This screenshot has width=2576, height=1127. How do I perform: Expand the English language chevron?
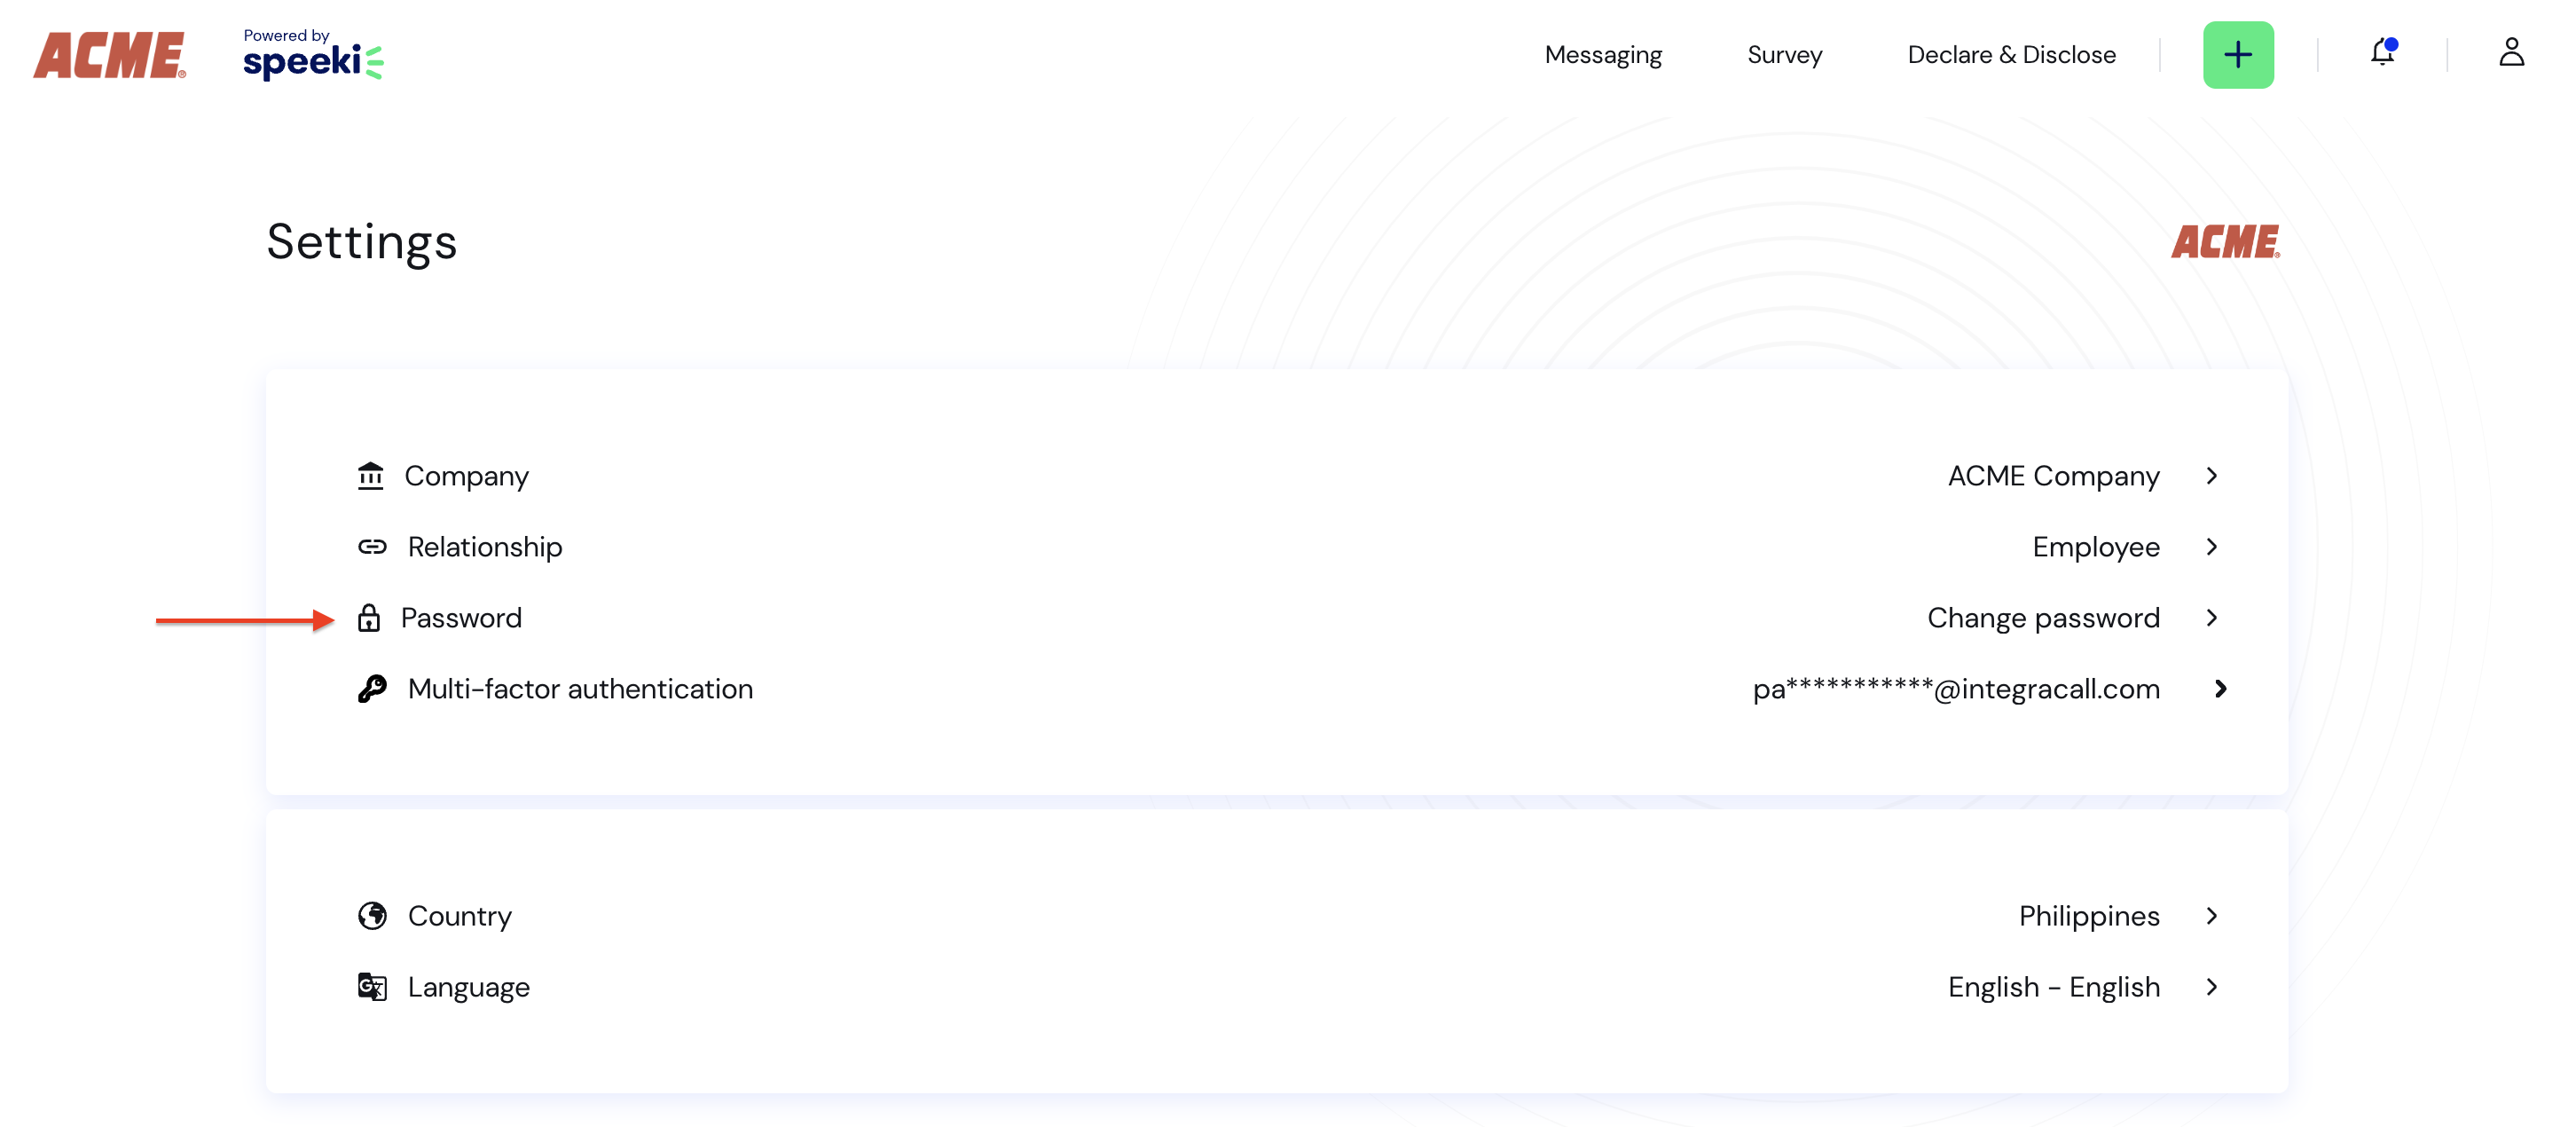pyautogui.click(x=2211, y=987)
